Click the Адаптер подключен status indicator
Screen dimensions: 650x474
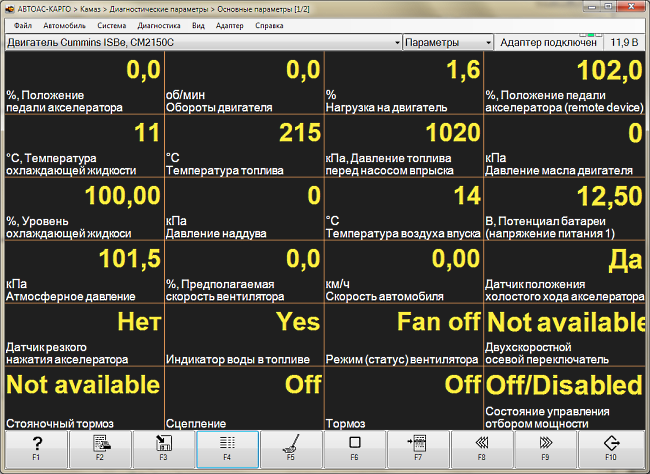(x=548, y=43)
